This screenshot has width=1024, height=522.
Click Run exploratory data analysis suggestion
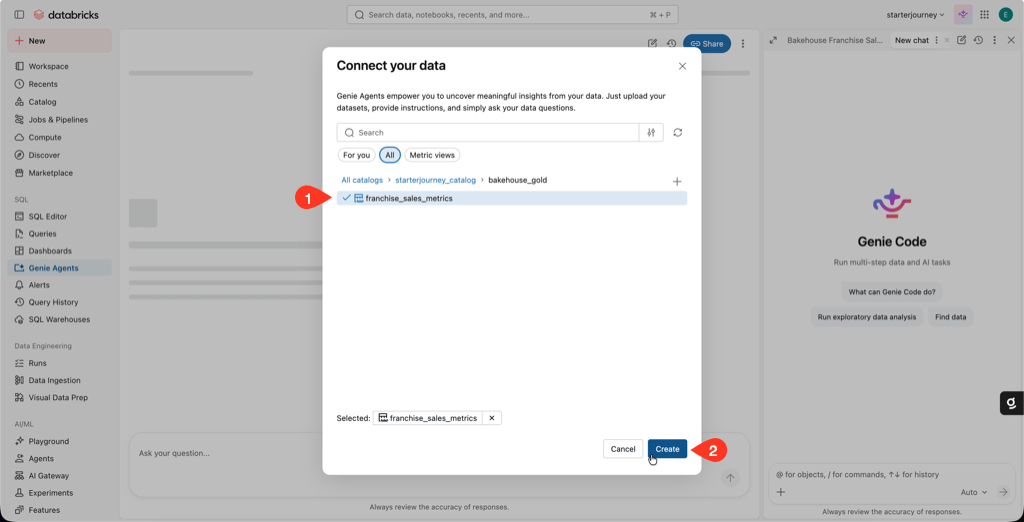[x=867, y=317]
